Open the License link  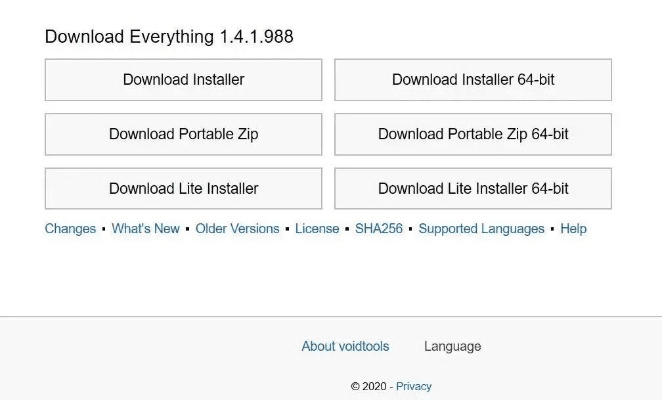[x=317, y=229]
